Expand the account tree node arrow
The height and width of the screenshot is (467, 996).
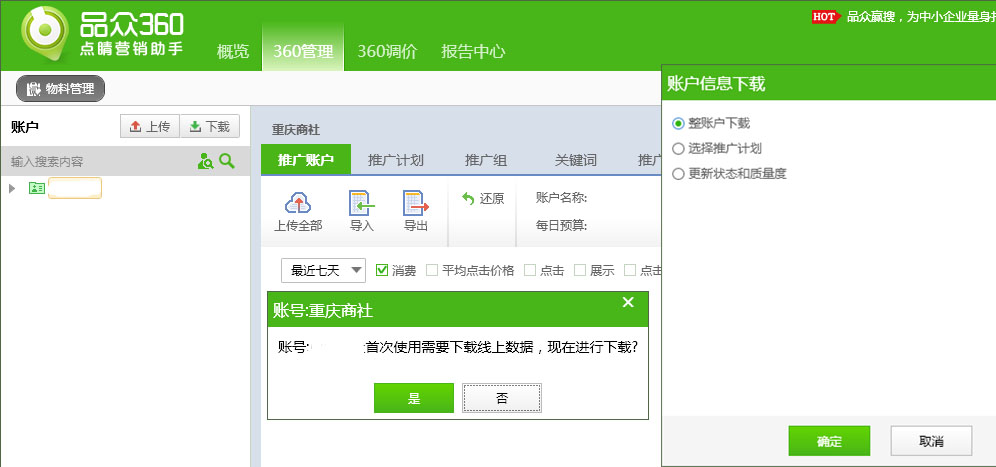click(12, 188)
